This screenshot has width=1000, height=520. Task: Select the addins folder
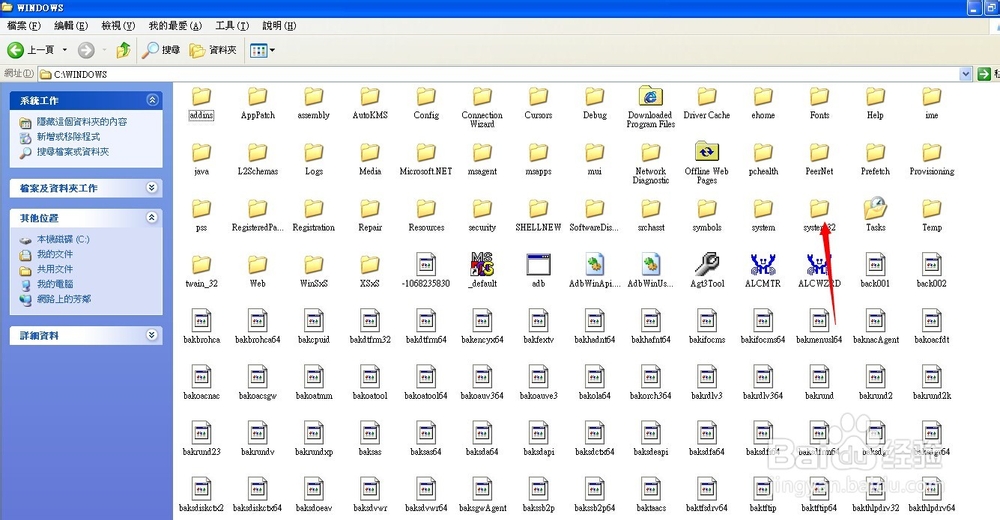coord(201,103)
